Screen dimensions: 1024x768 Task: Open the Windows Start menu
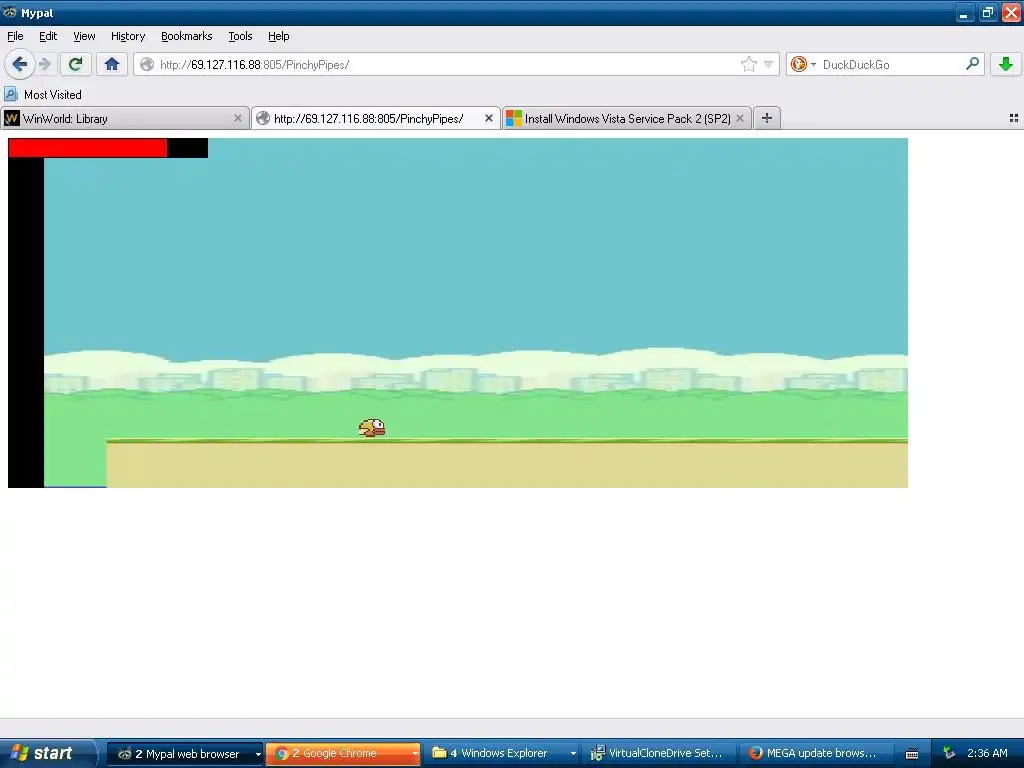(47, 753)
